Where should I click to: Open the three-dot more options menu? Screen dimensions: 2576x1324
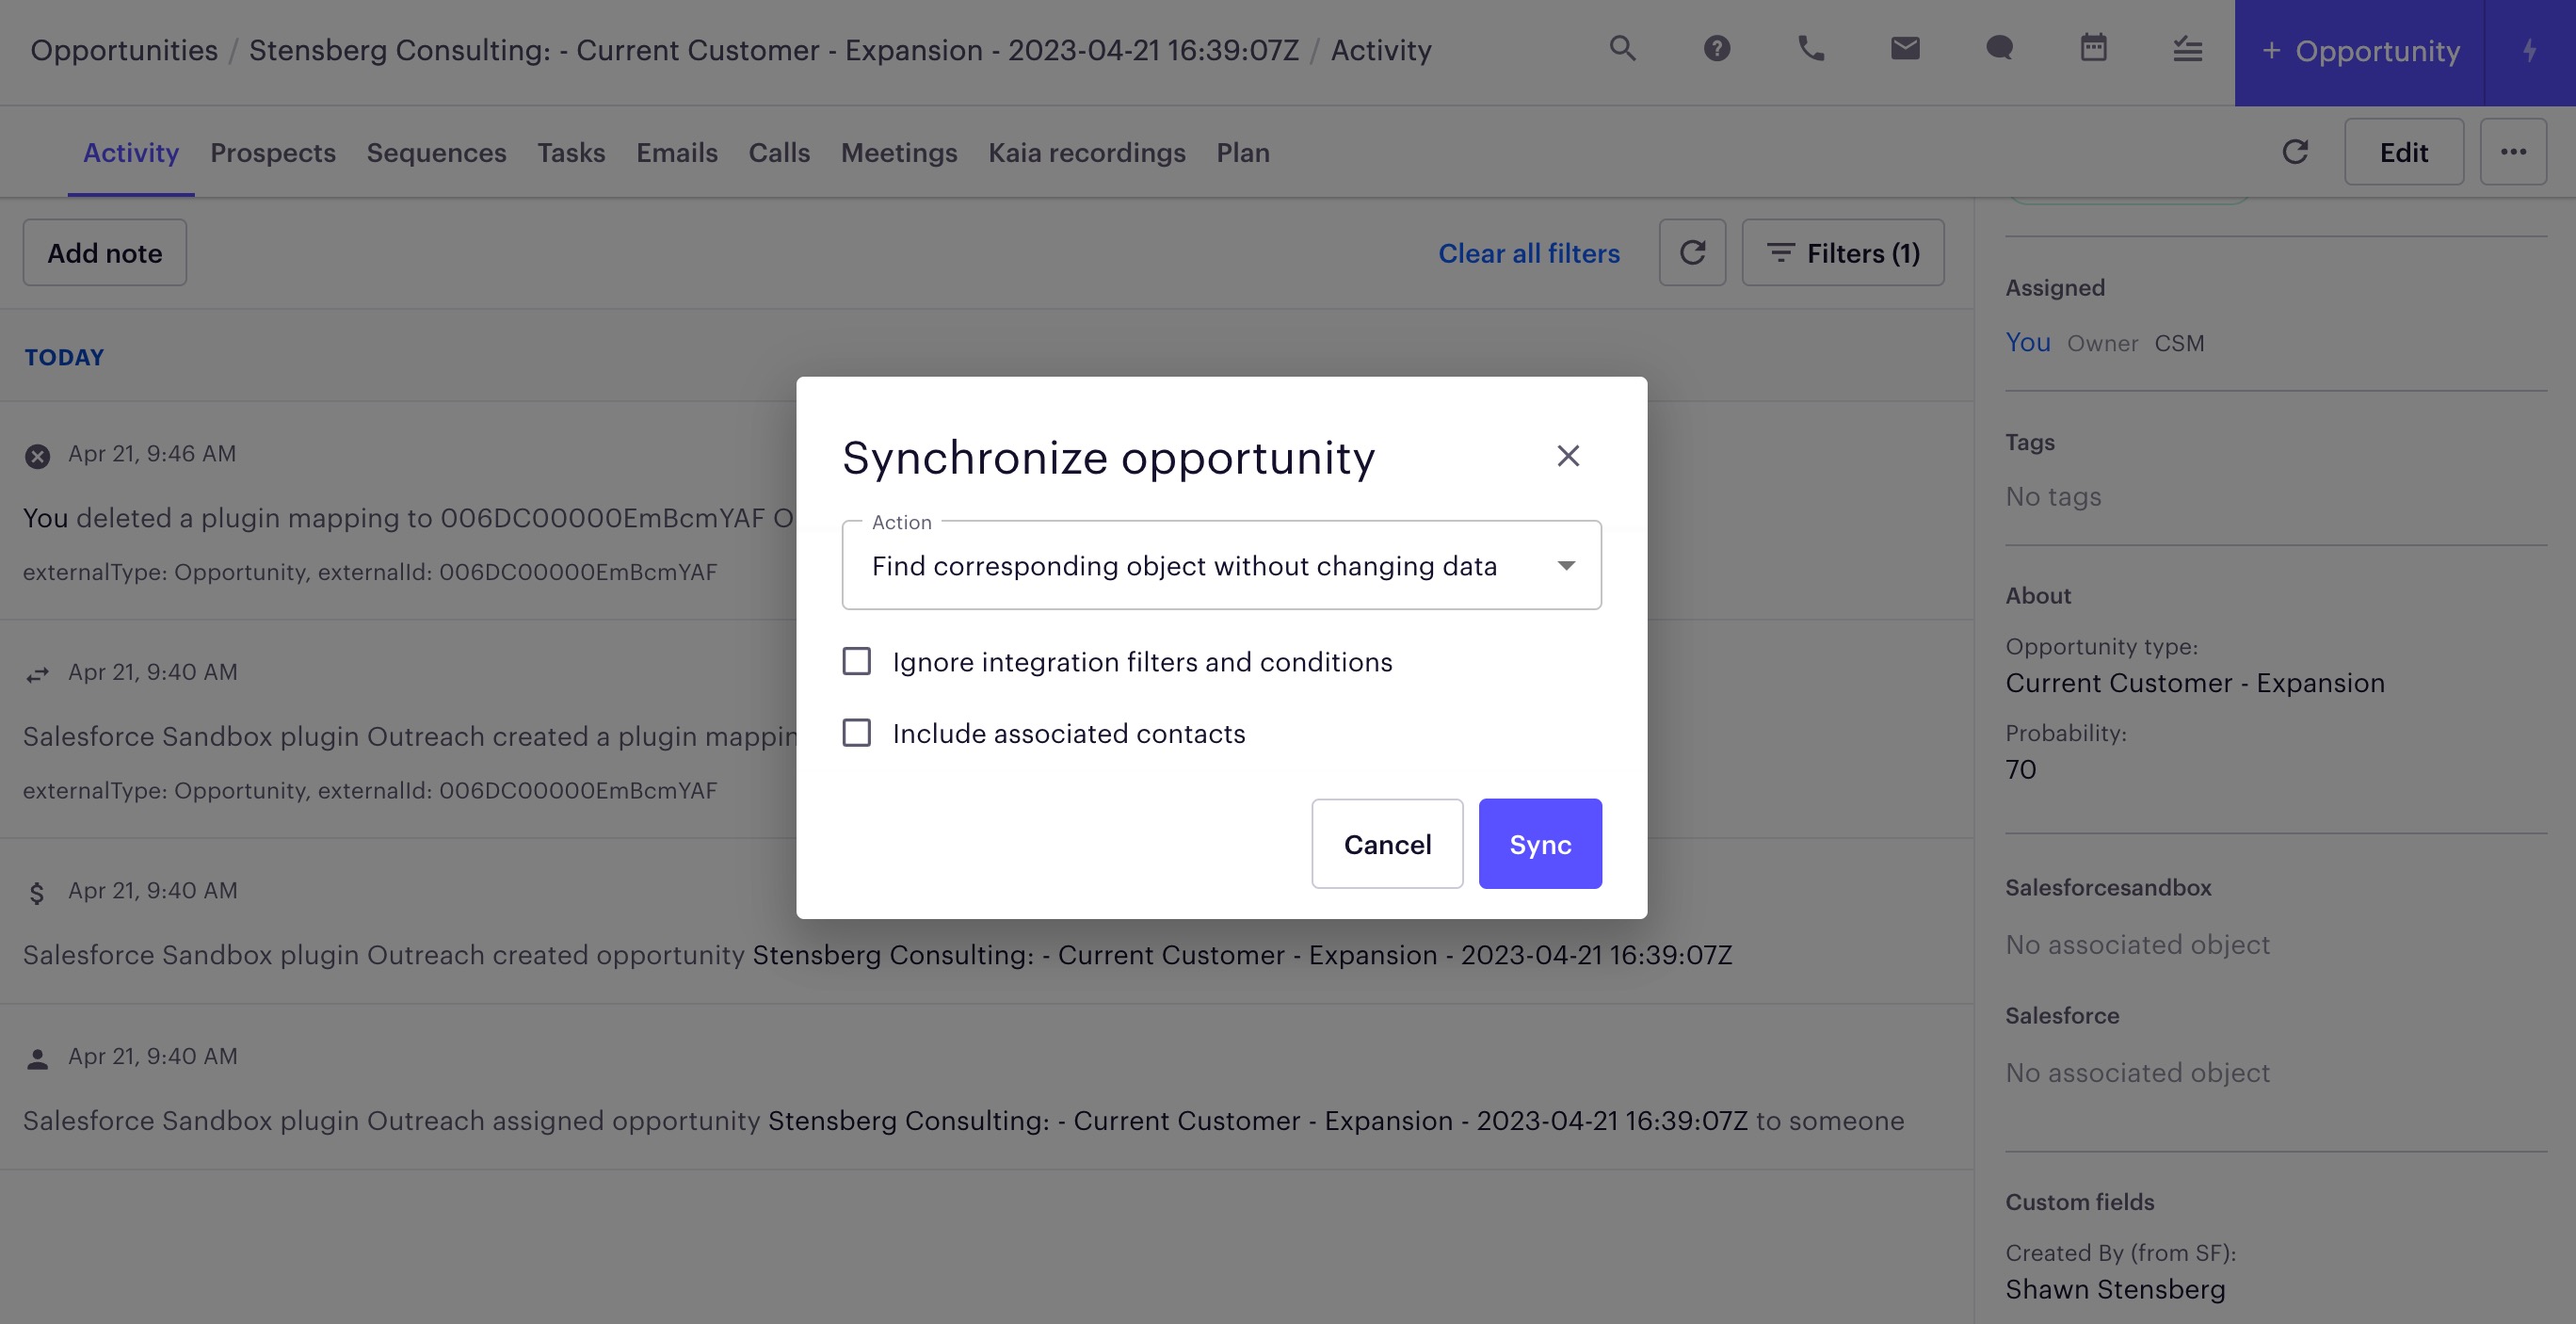[2513, 152]
